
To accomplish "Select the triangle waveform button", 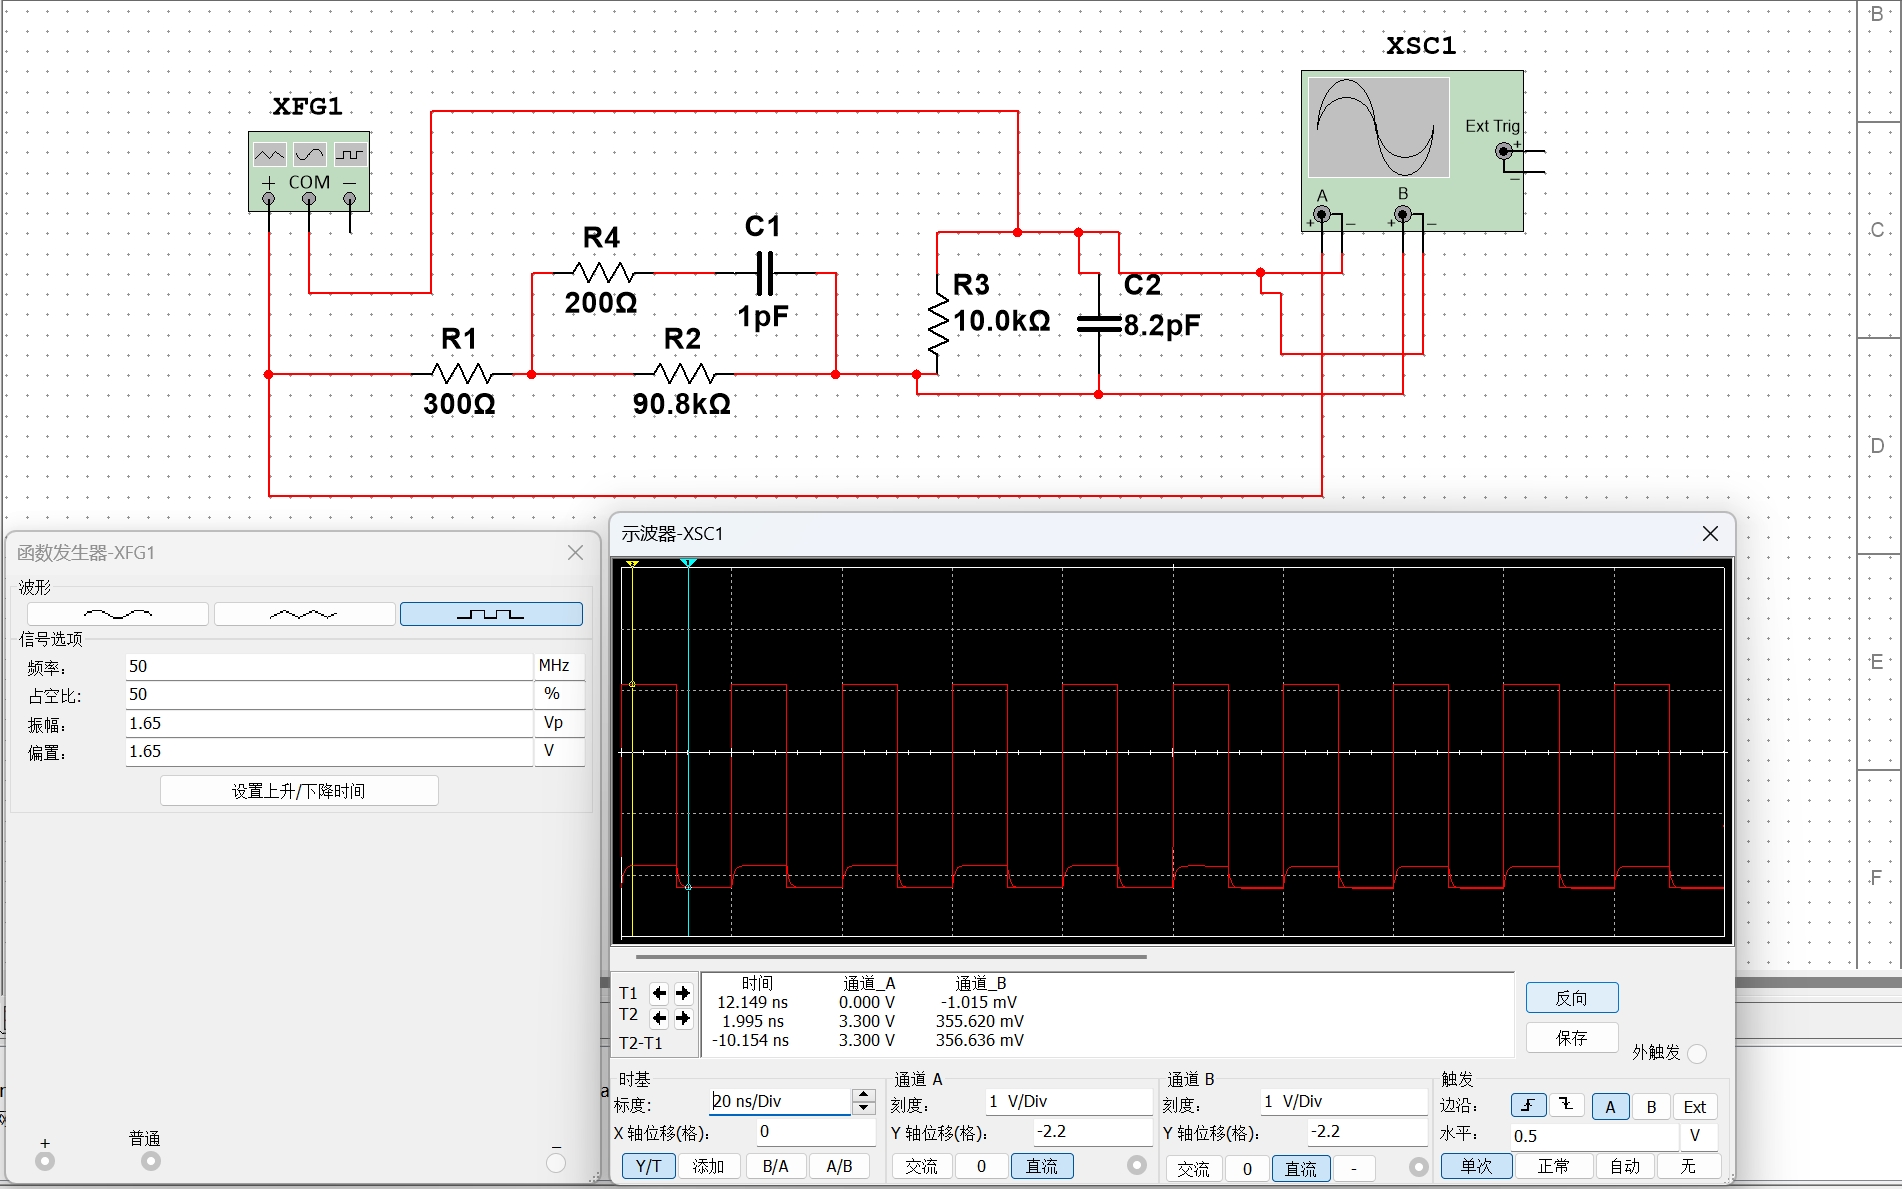I will click(x=304, y=613).
